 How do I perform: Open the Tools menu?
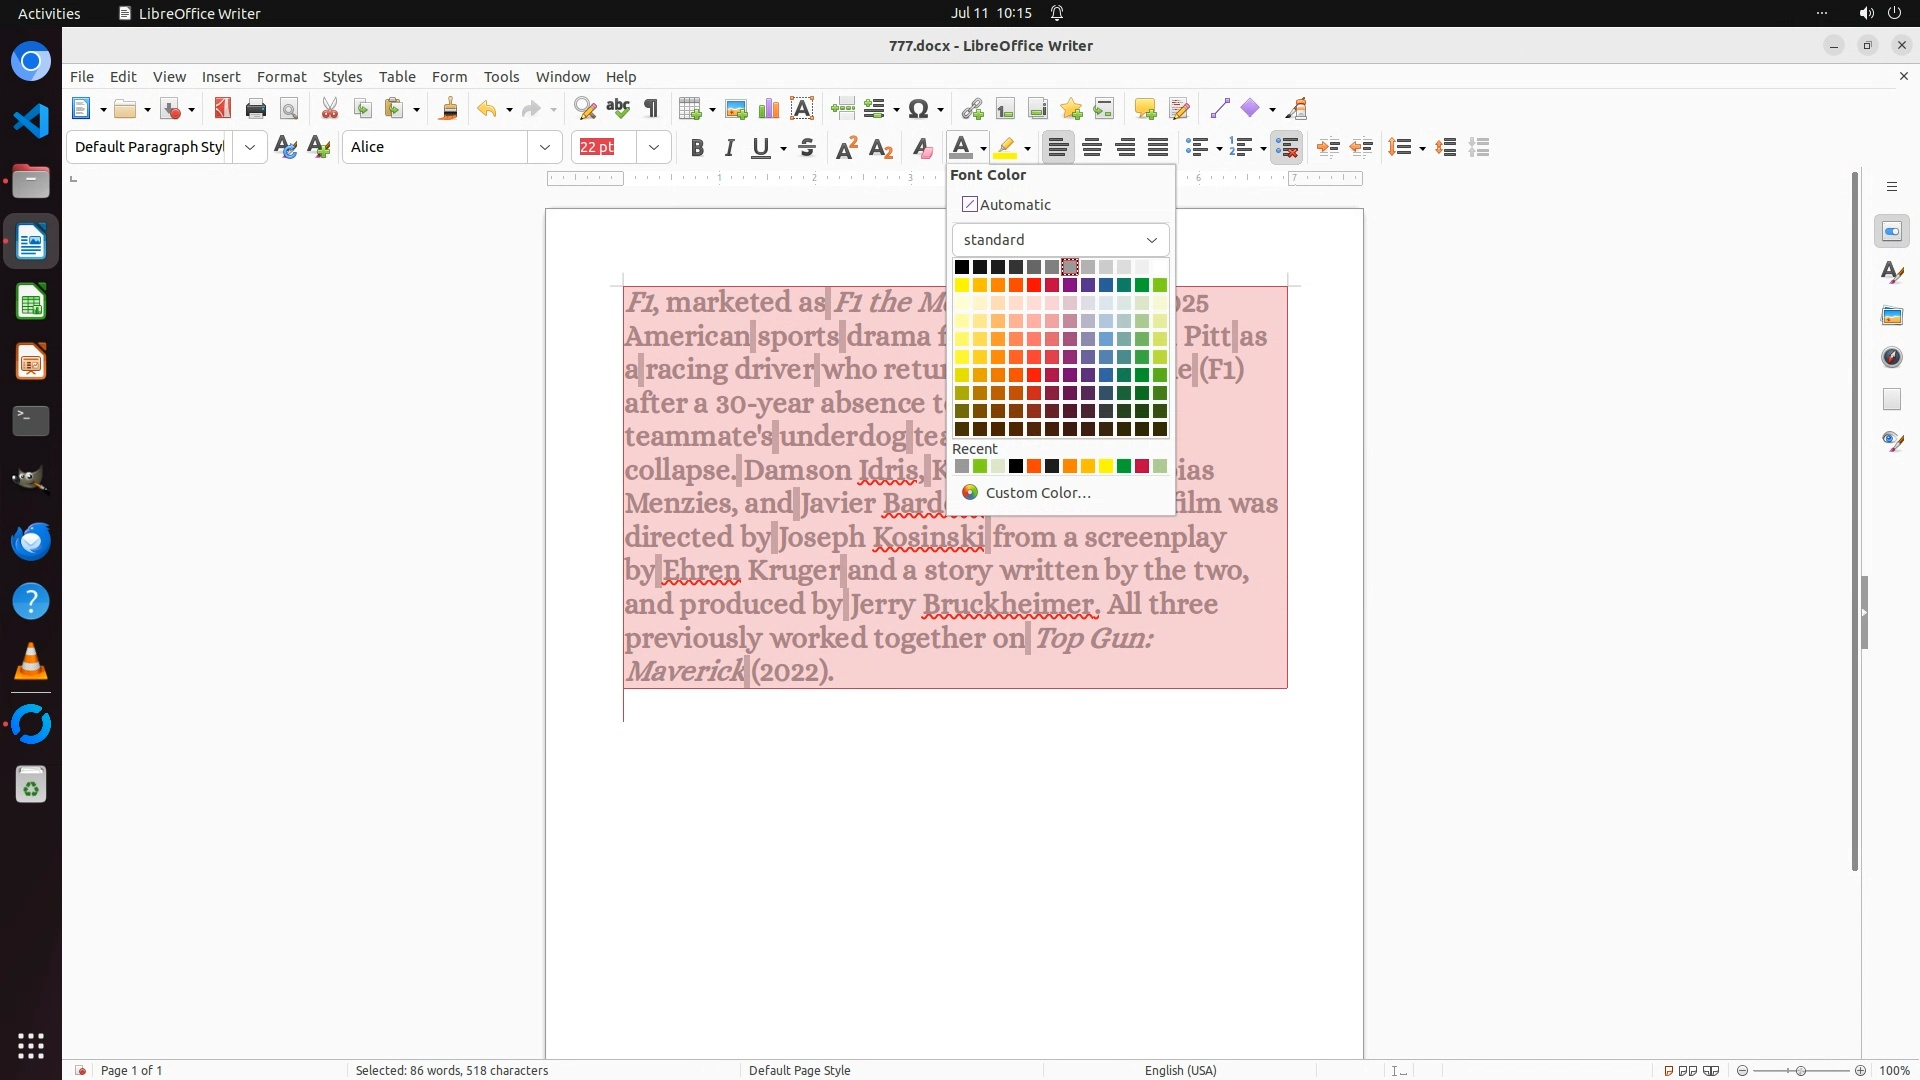pyautogui.click(x=501, y=77)
